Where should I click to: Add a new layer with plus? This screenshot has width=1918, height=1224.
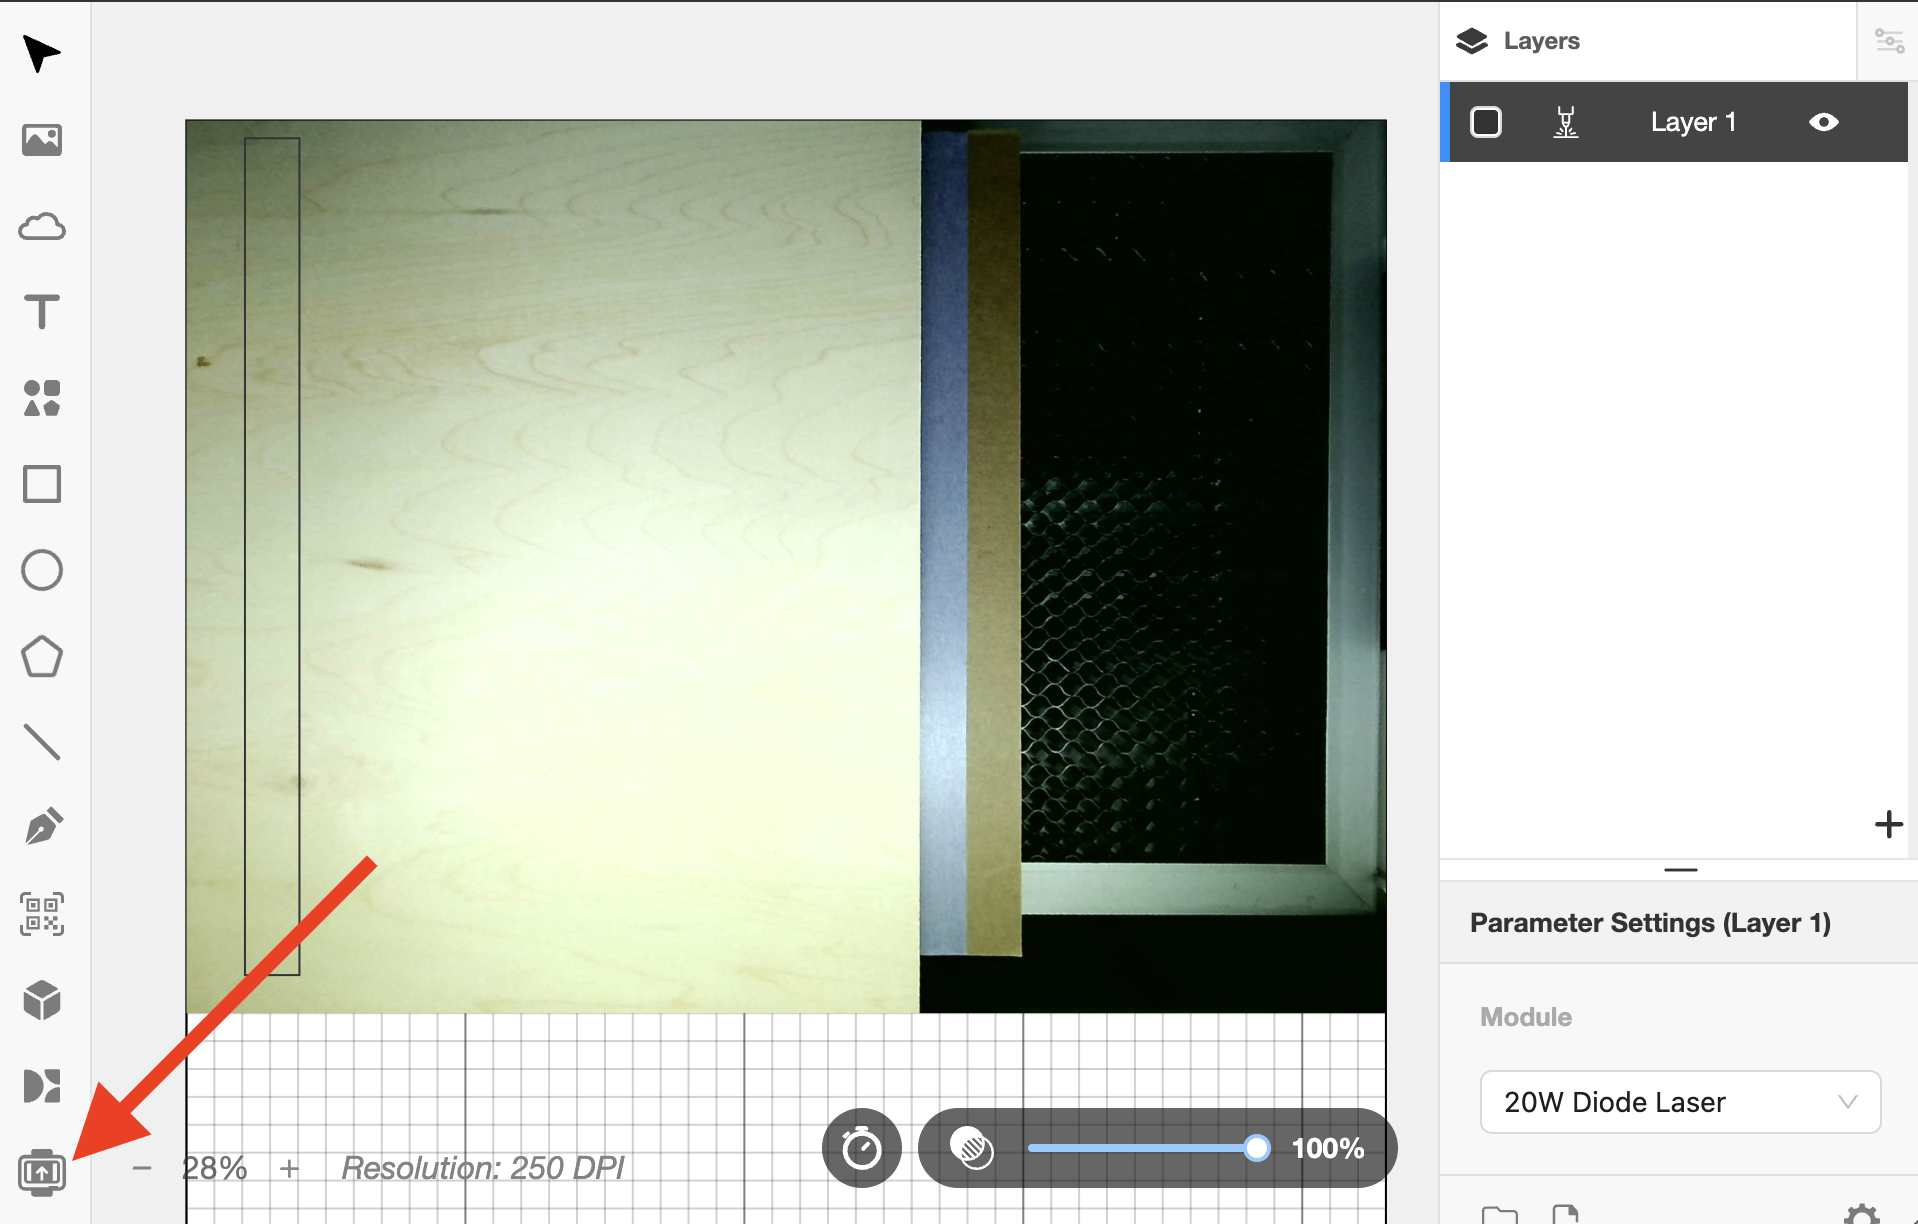[x=1888, y=825]
